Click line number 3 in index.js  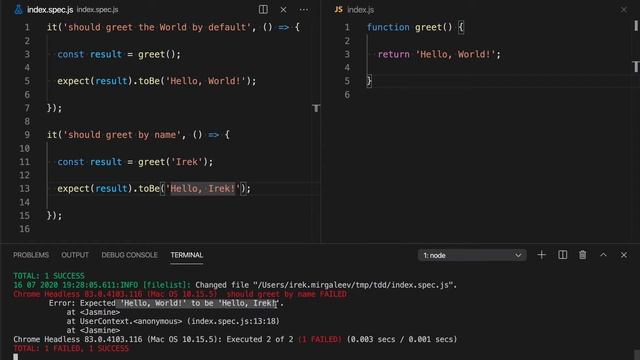coord(347,54)
